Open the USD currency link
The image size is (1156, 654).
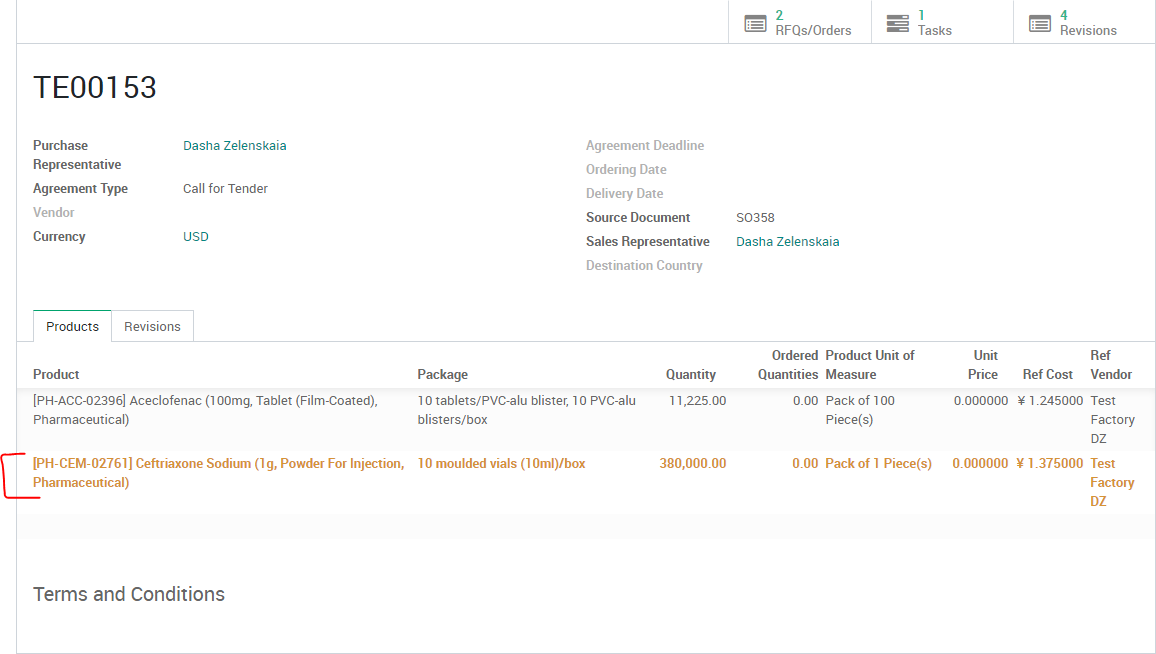[195, 236]
